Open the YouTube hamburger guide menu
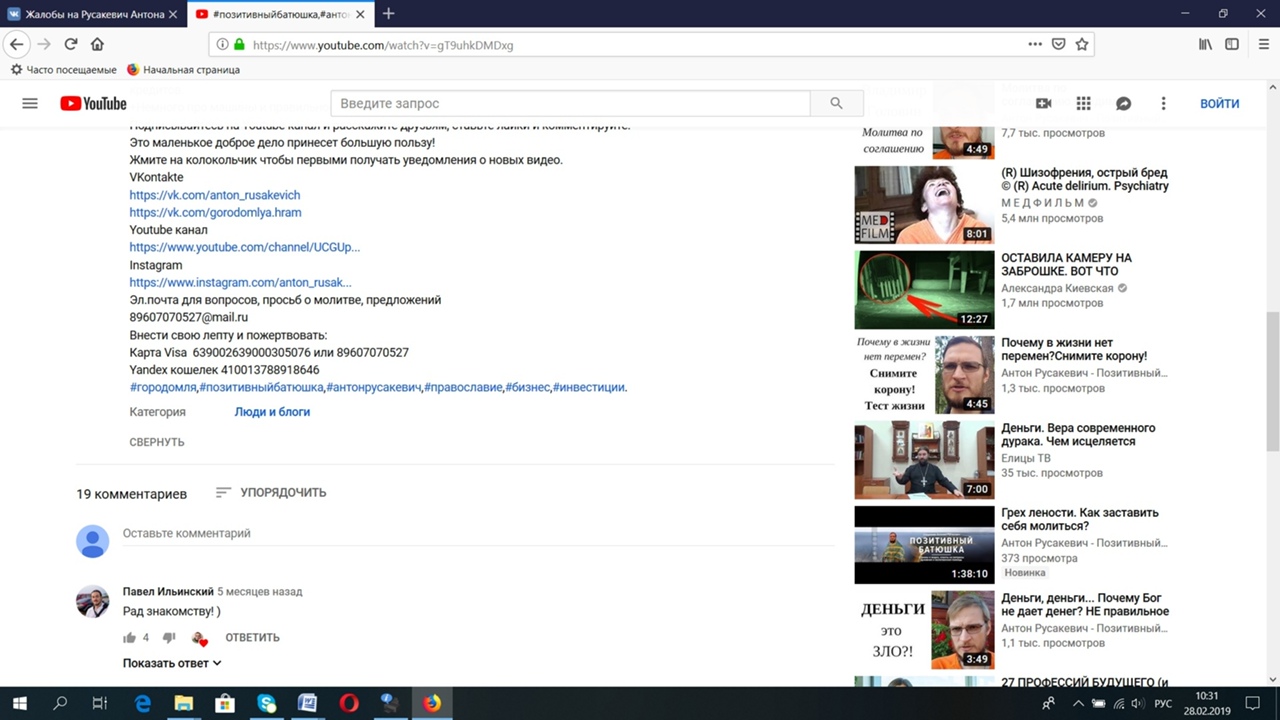This screenshot has width=1280, height=720. click(30, 104)
